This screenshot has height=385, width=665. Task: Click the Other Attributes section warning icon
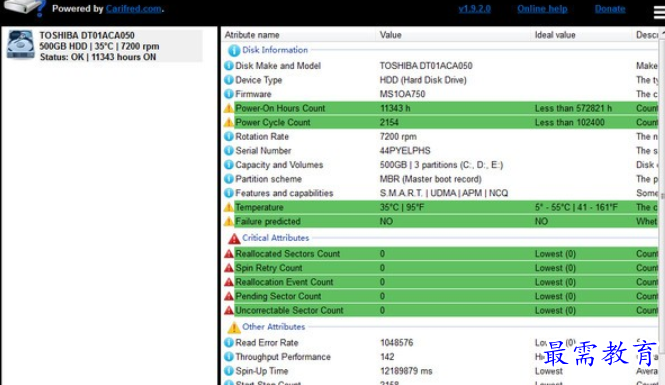tap(234, 327)
